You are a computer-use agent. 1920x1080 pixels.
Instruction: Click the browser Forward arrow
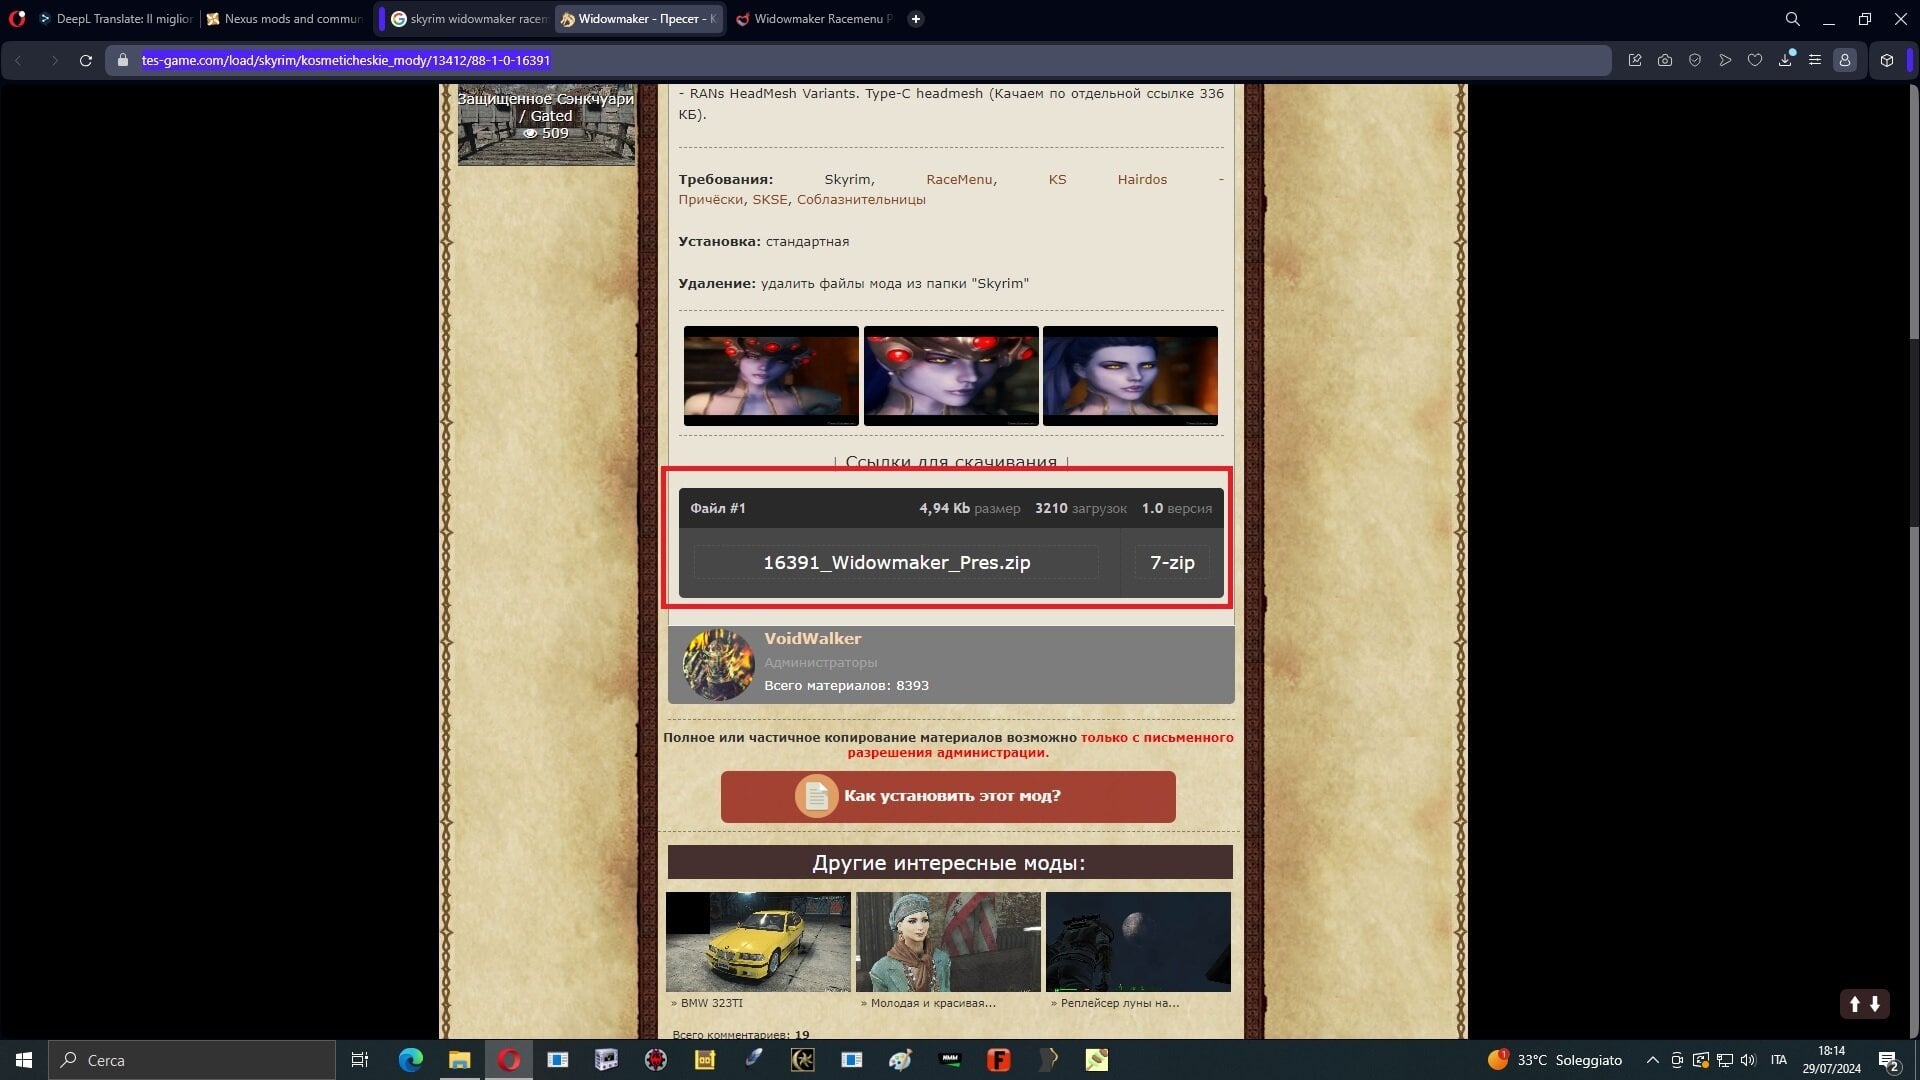pyautogui.click(x=54, y=60)
